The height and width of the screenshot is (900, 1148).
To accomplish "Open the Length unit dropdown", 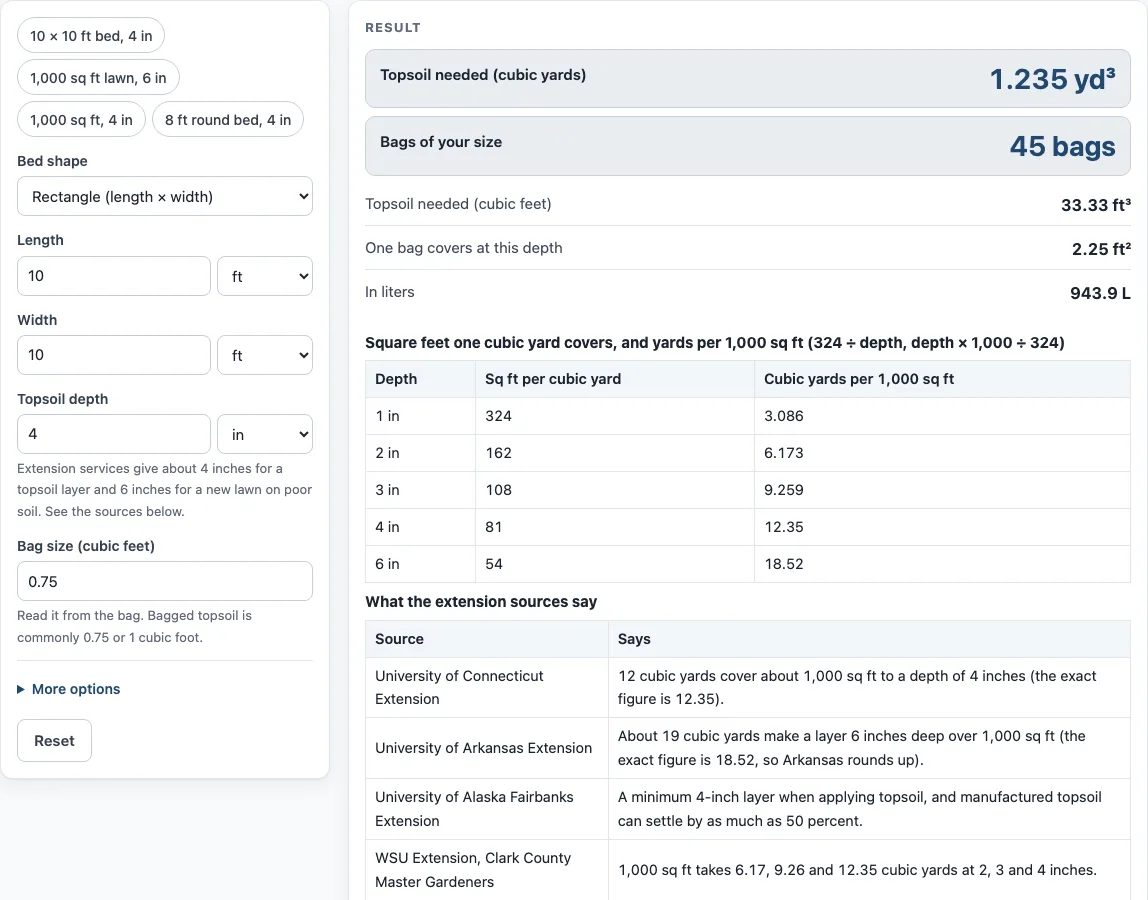I will coord(265,276).
